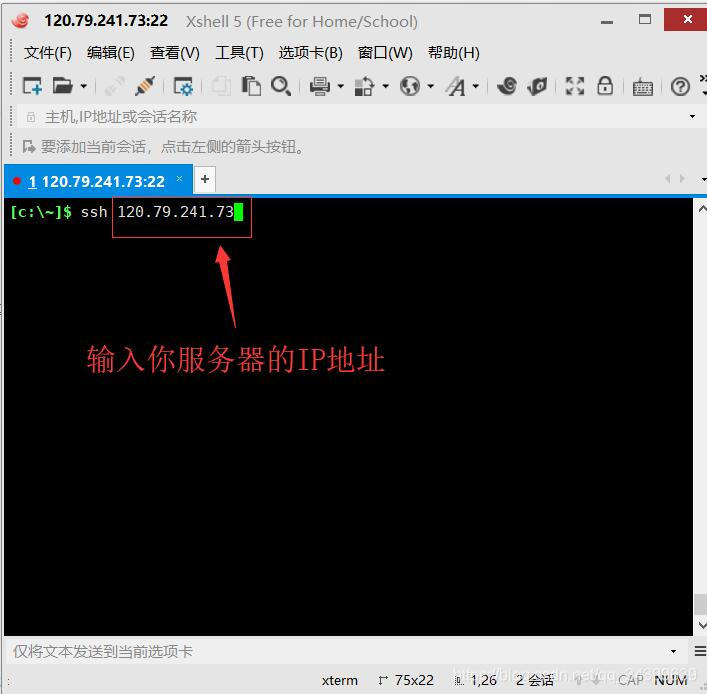Click the Find magnifier icon
Screen dimensions: 707x694
click(x=280, y=86)
